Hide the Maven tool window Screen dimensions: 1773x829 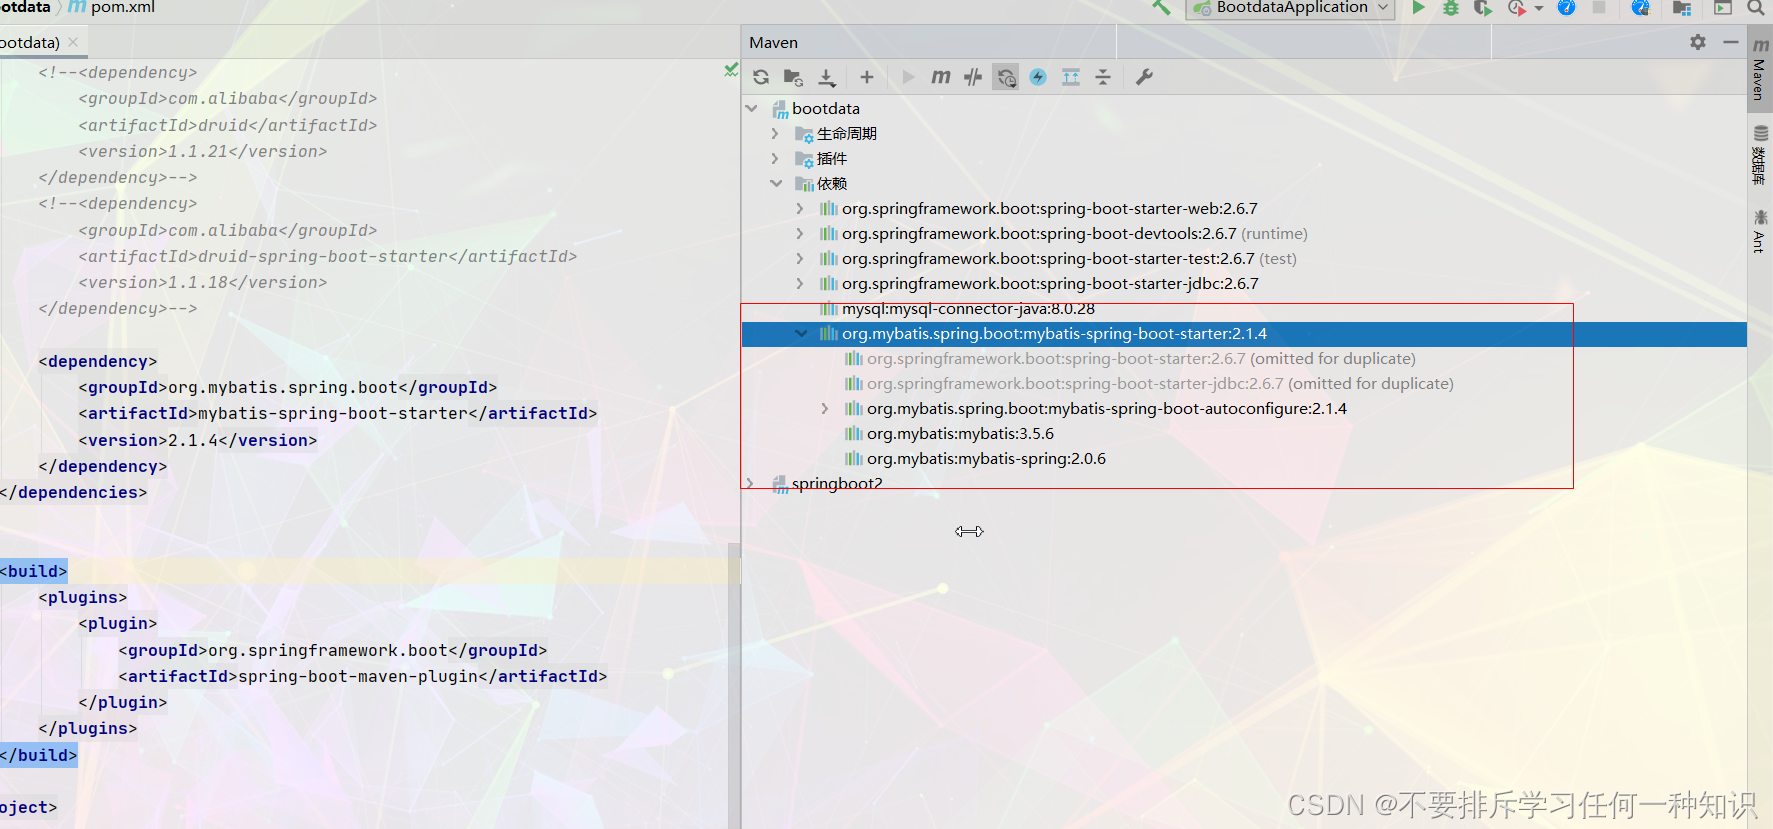coord(1731,42)
